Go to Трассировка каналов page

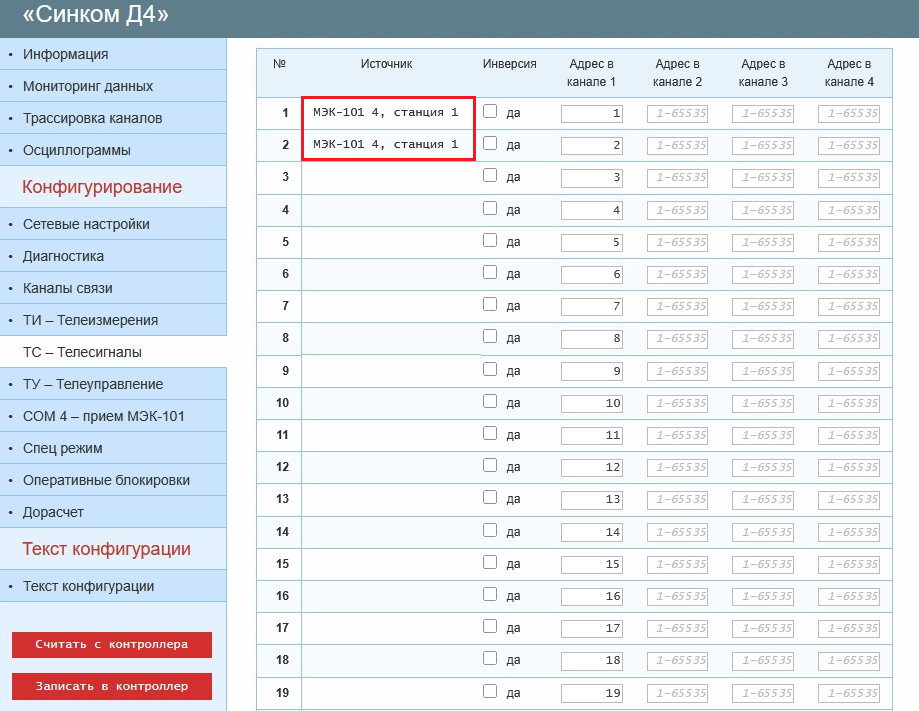[x=92, y=118]
